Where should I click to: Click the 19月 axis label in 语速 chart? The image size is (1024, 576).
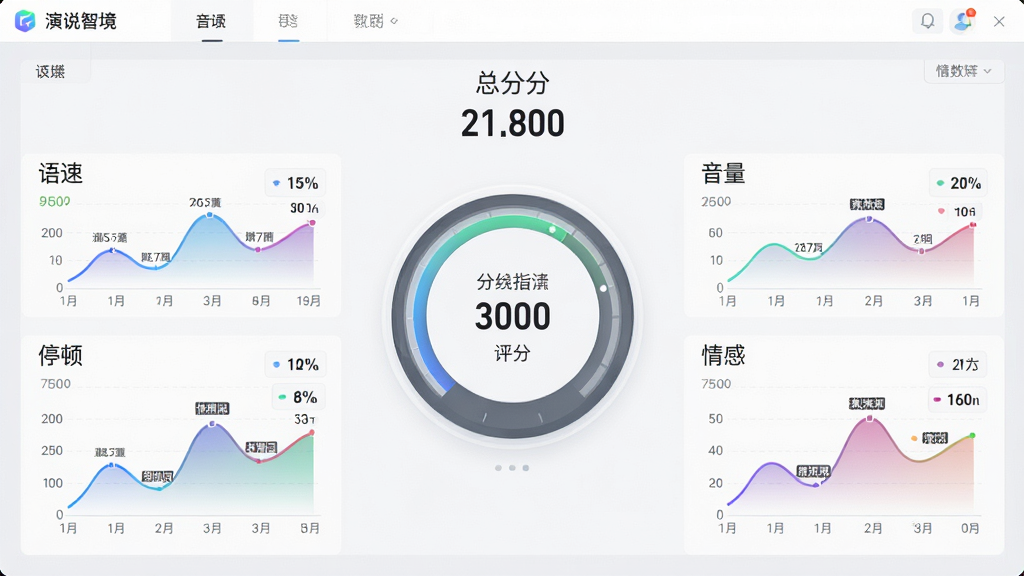point(309,301)
